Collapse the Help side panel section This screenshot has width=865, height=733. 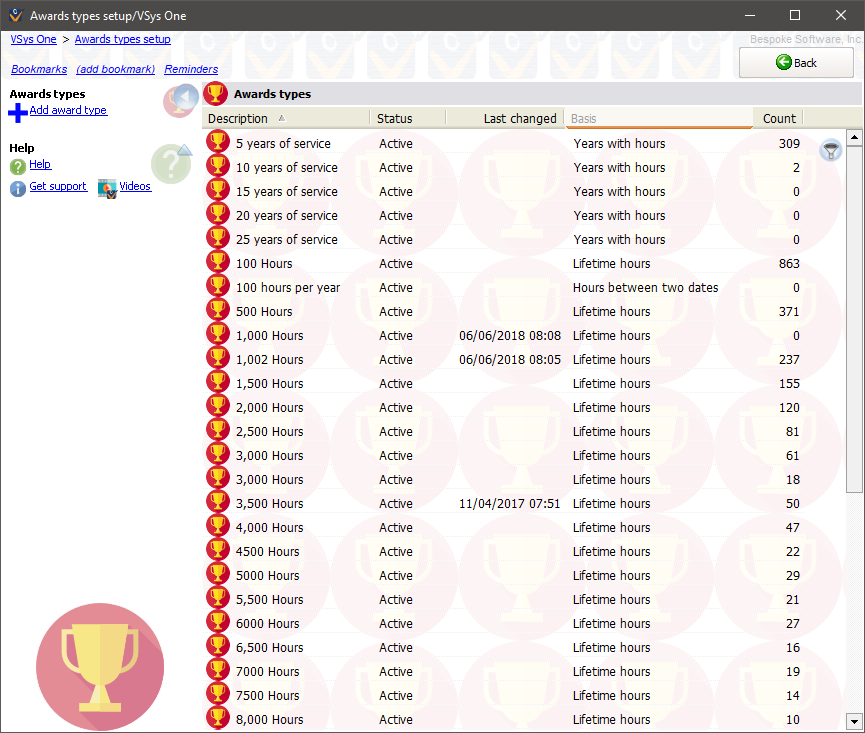tap(172, 162)
